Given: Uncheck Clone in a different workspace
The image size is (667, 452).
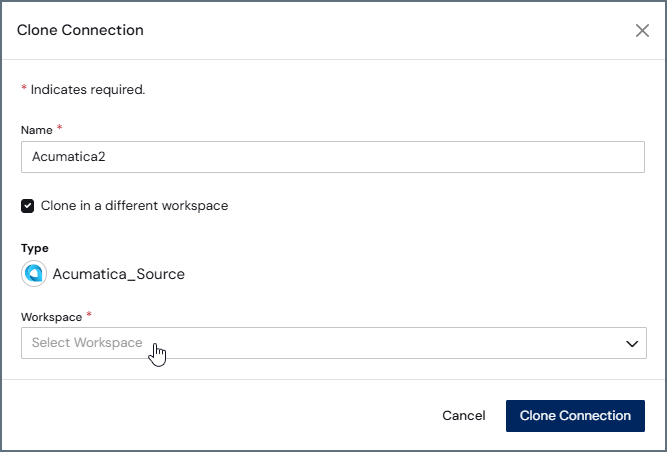Looking at the screenshot, I should 28,206.
